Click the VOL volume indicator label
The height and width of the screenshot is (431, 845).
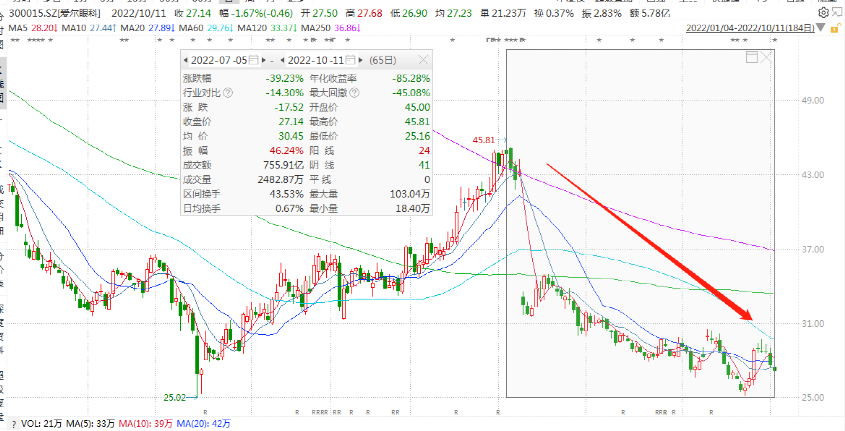pyautogui.click(x=28, y=425)
